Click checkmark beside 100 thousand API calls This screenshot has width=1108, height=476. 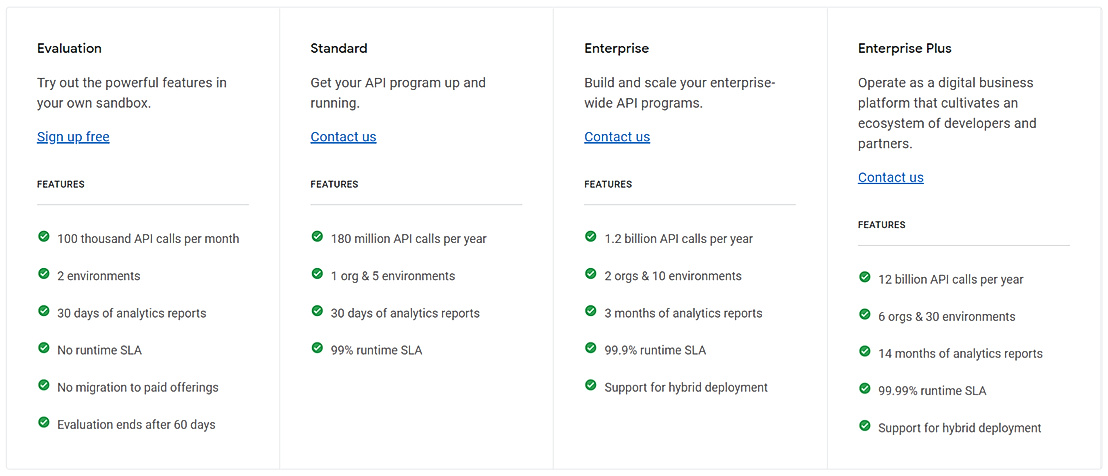44,237
